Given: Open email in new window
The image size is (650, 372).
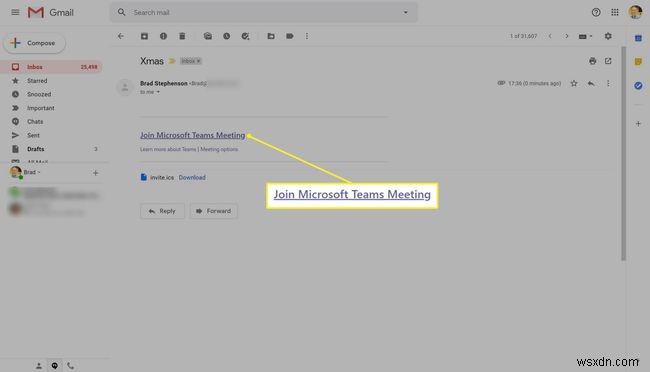Looking at the screenshot, I should 608,61.
